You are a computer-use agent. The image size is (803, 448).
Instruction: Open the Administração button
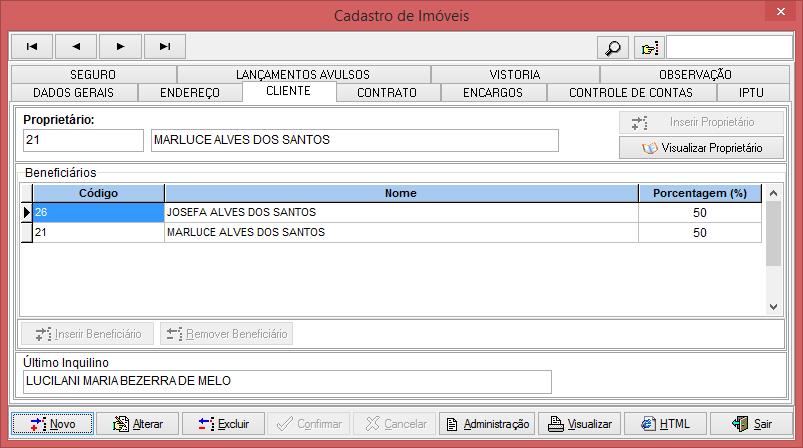[x=487, y=424]
